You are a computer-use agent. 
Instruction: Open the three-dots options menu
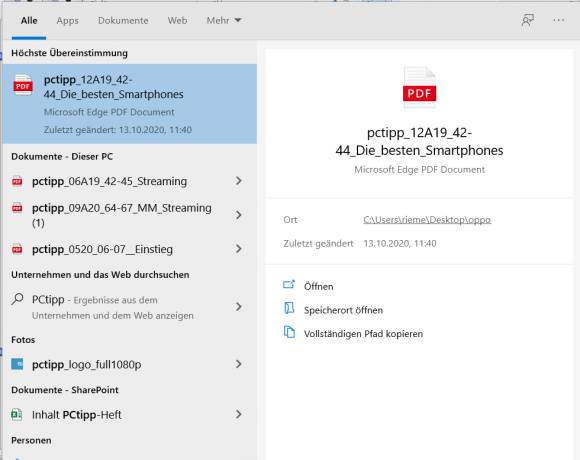(559, 20)
